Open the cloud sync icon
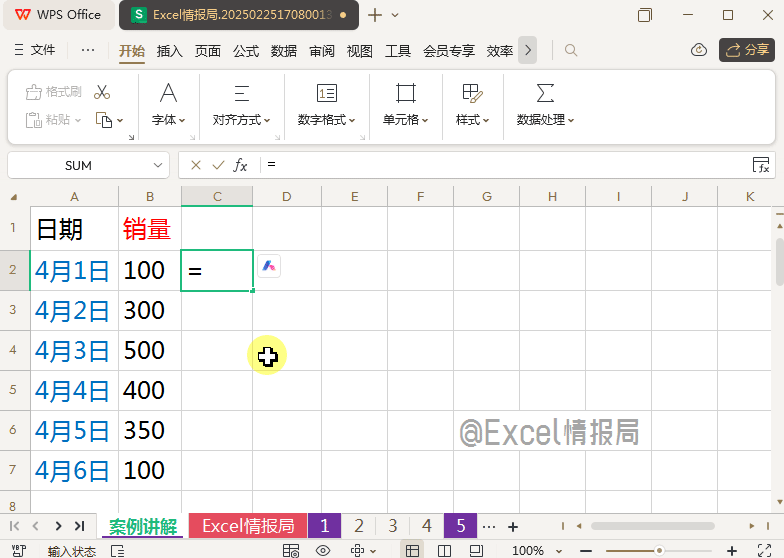This screenshot has width=784, height=558. click(699, 50)
